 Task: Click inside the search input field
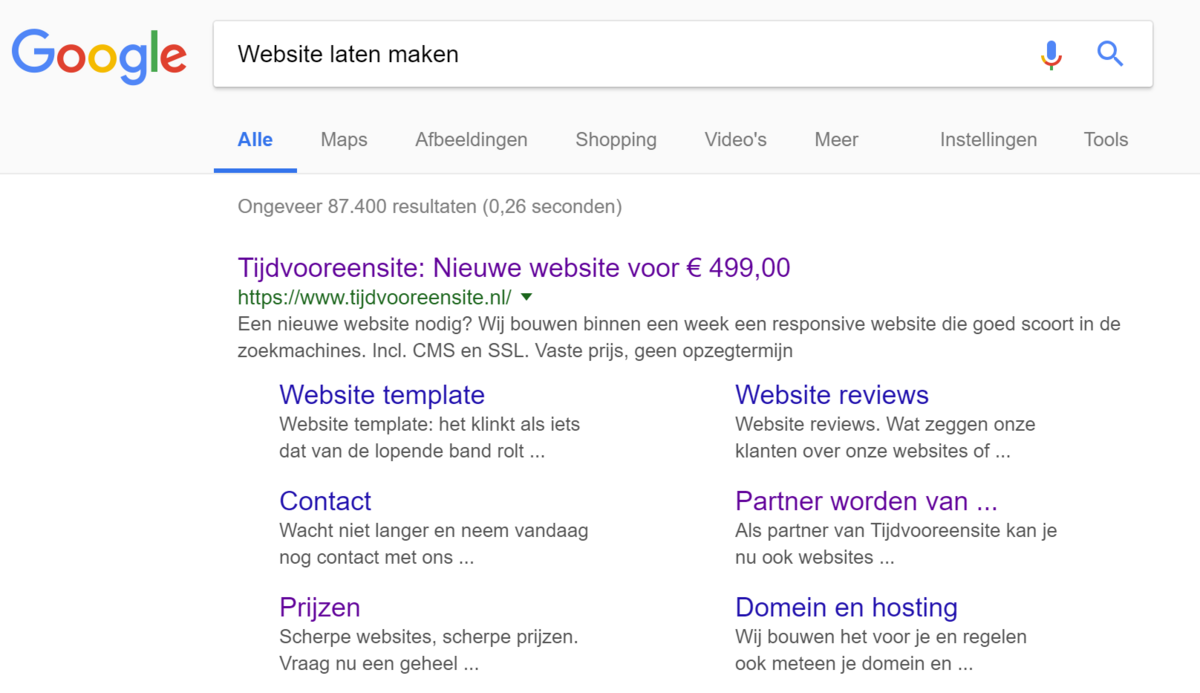[600, 54]
